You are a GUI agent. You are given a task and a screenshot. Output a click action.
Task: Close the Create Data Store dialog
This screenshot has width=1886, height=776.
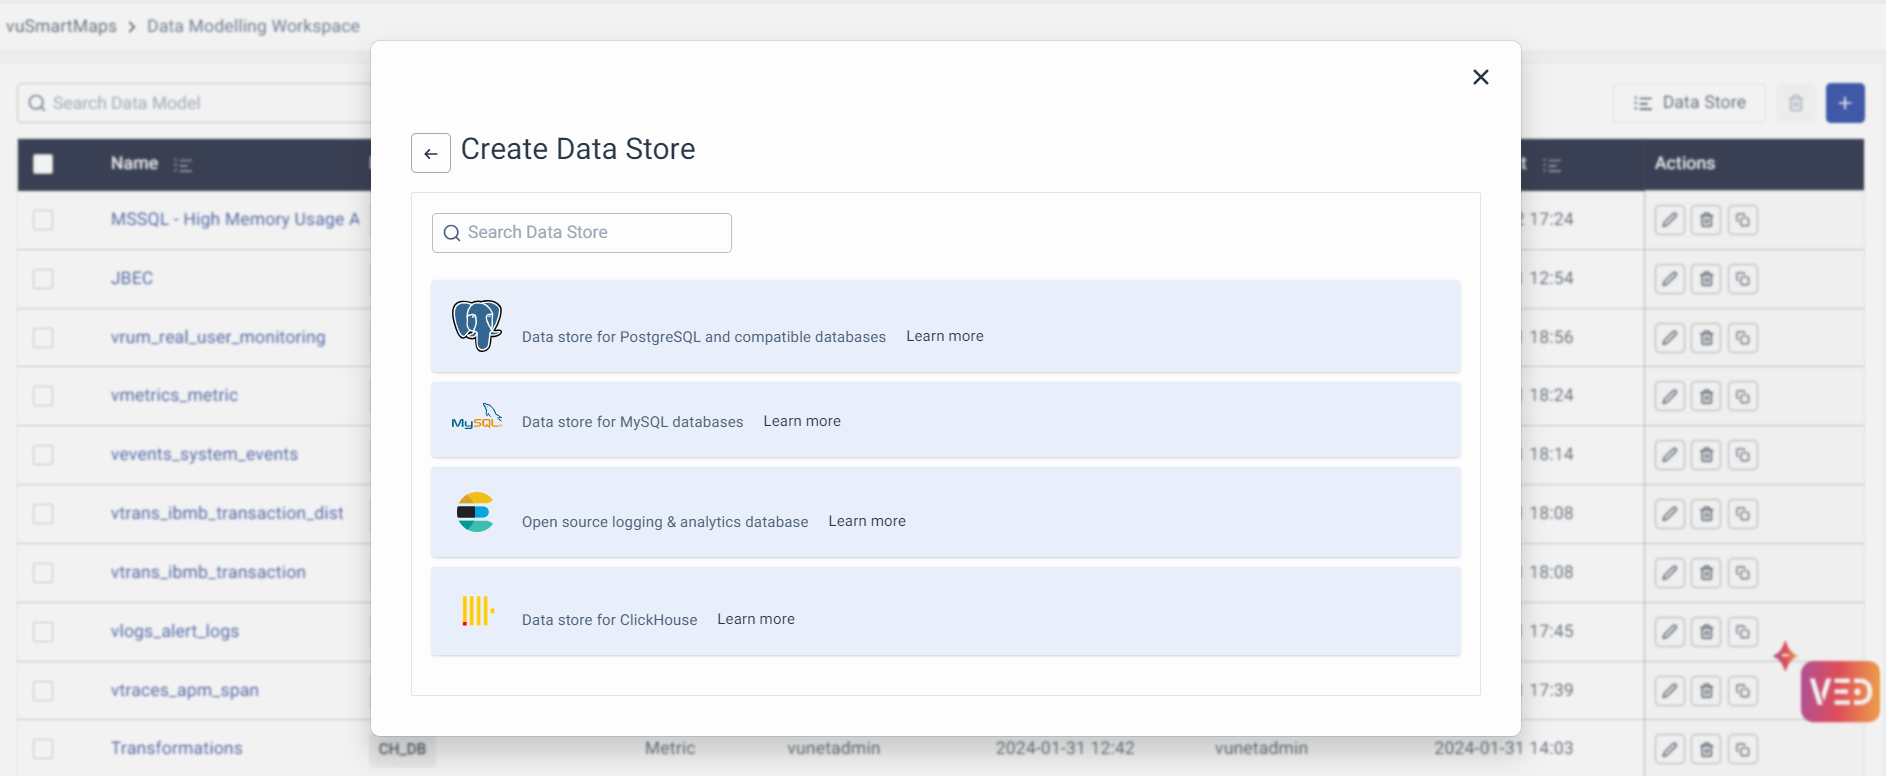1480,77
